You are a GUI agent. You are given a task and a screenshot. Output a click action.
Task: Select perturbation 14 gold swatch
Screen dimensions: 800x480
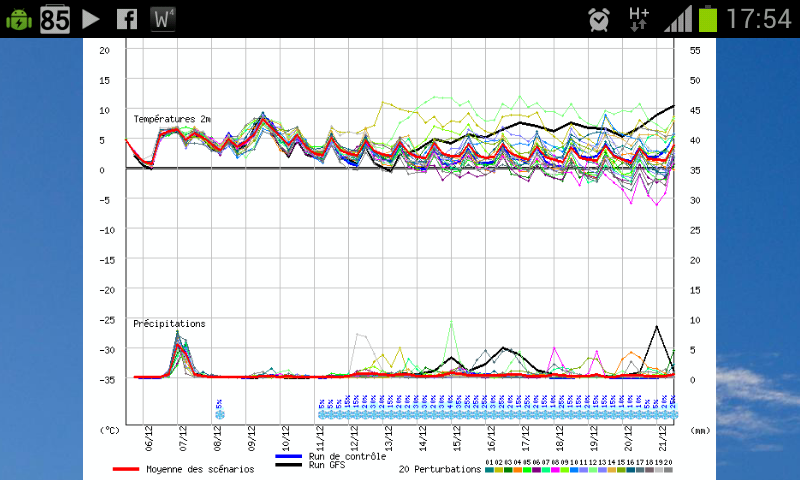[x=612, y=470]
